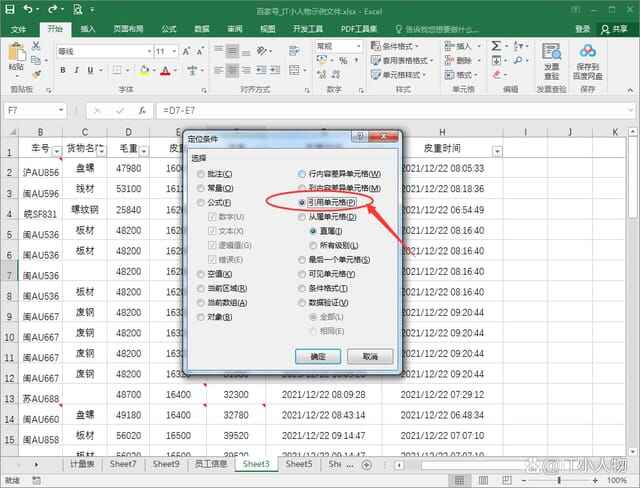Switch to the 员工信息 sheet tab
The image size is (640, 488).
click(212, 464)
